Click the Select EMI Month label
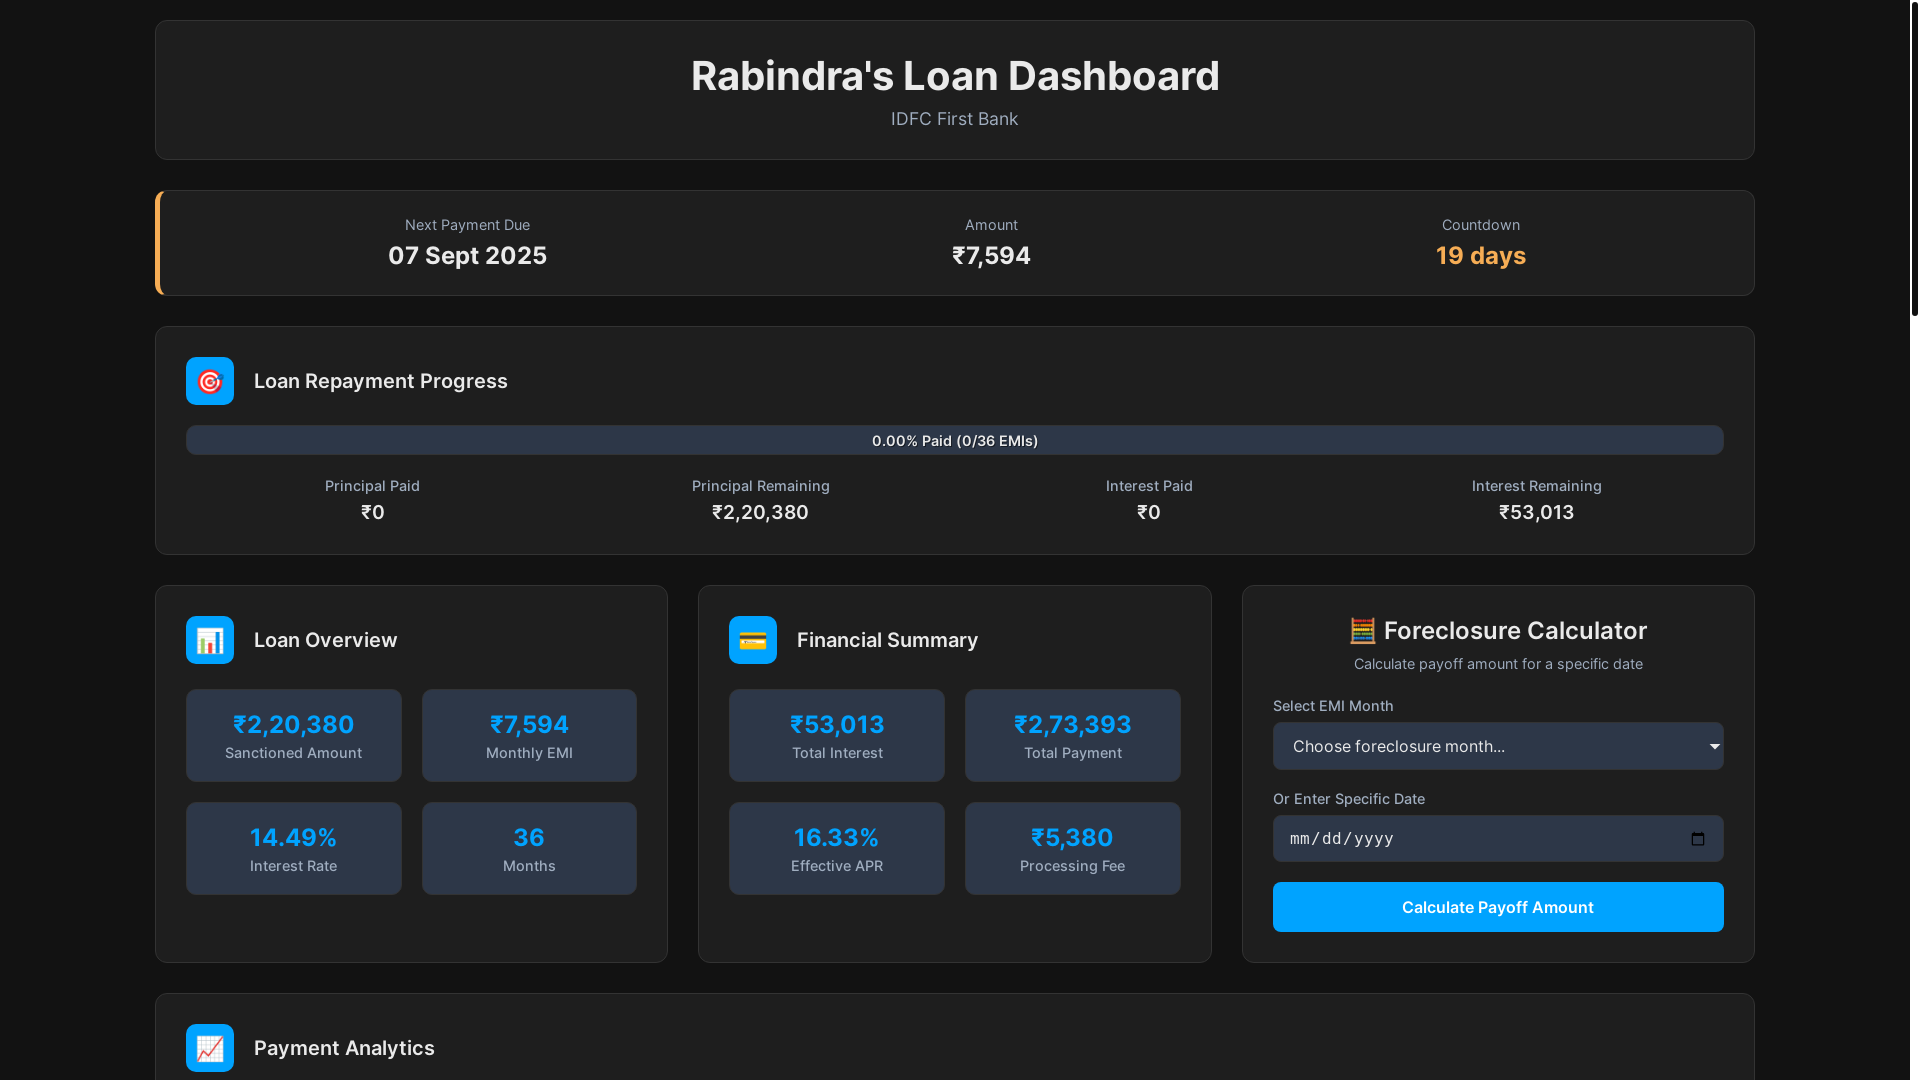The image size is (1920, 1080). [x=1333, y=706]
